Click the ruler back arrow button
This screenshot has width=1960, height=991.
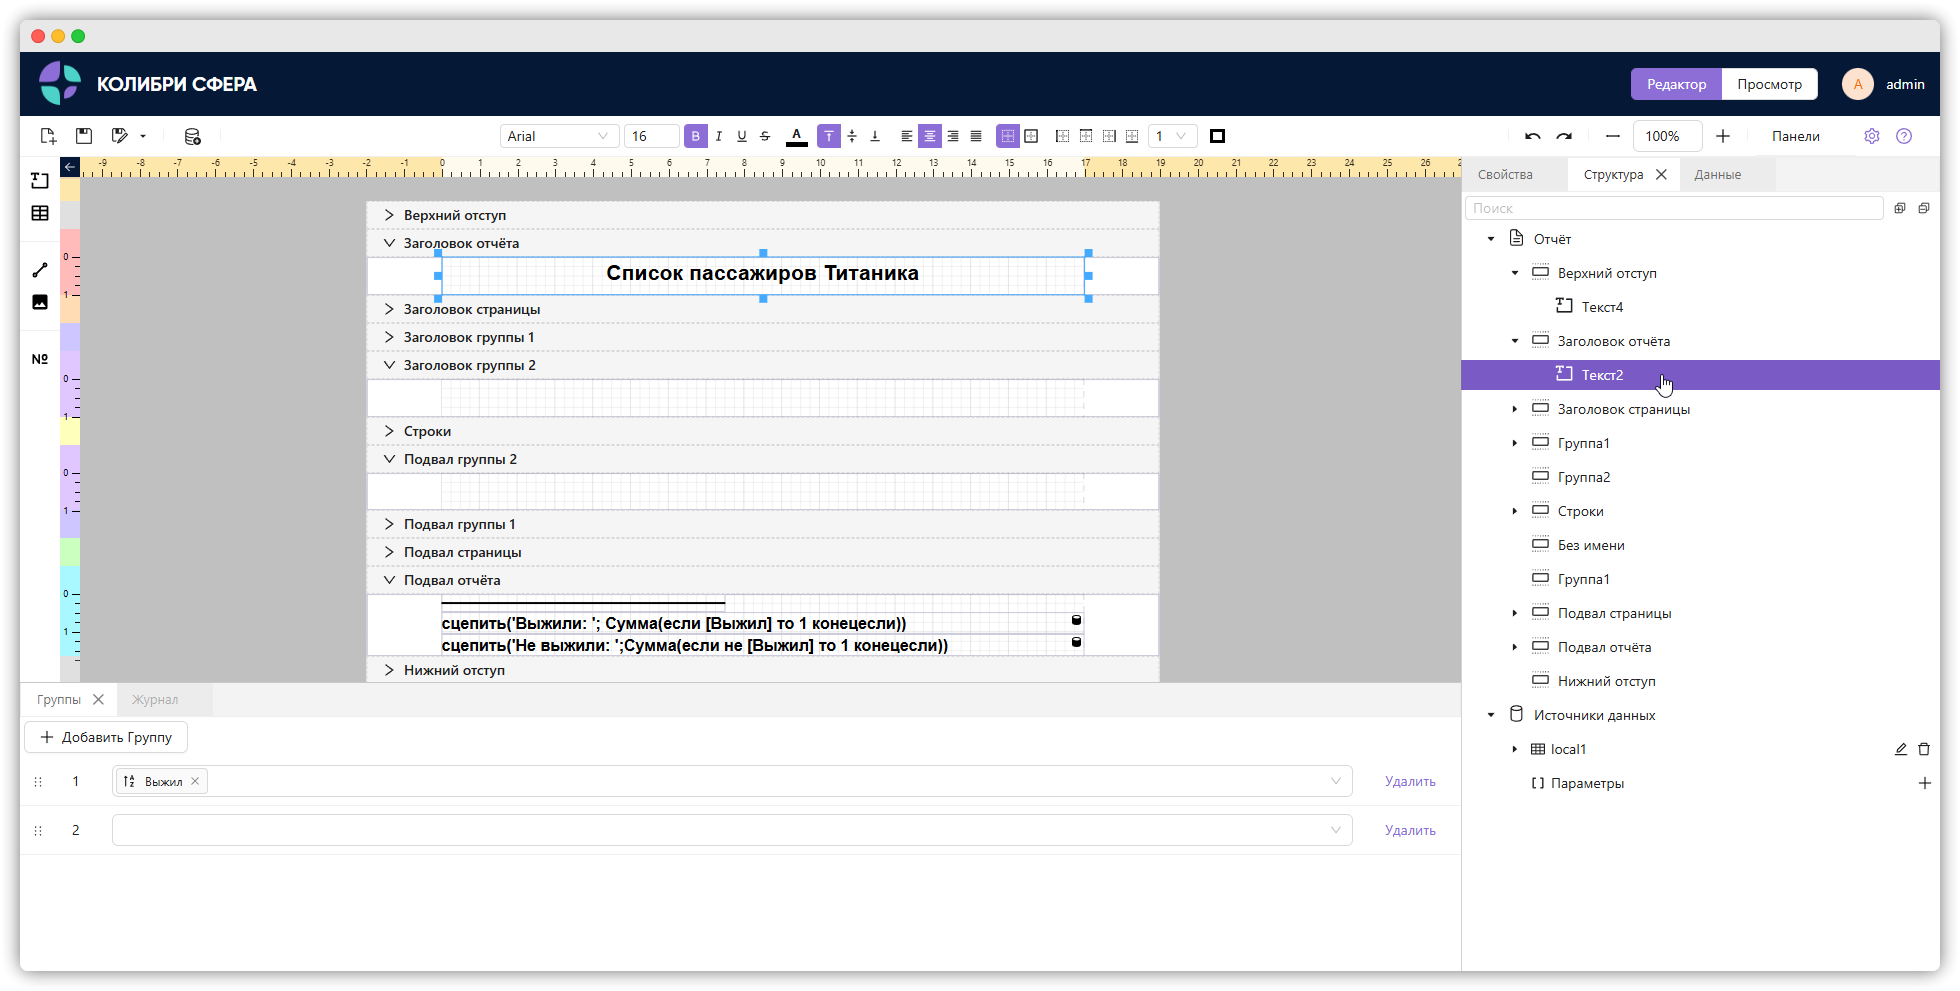[x=70, y=167]
